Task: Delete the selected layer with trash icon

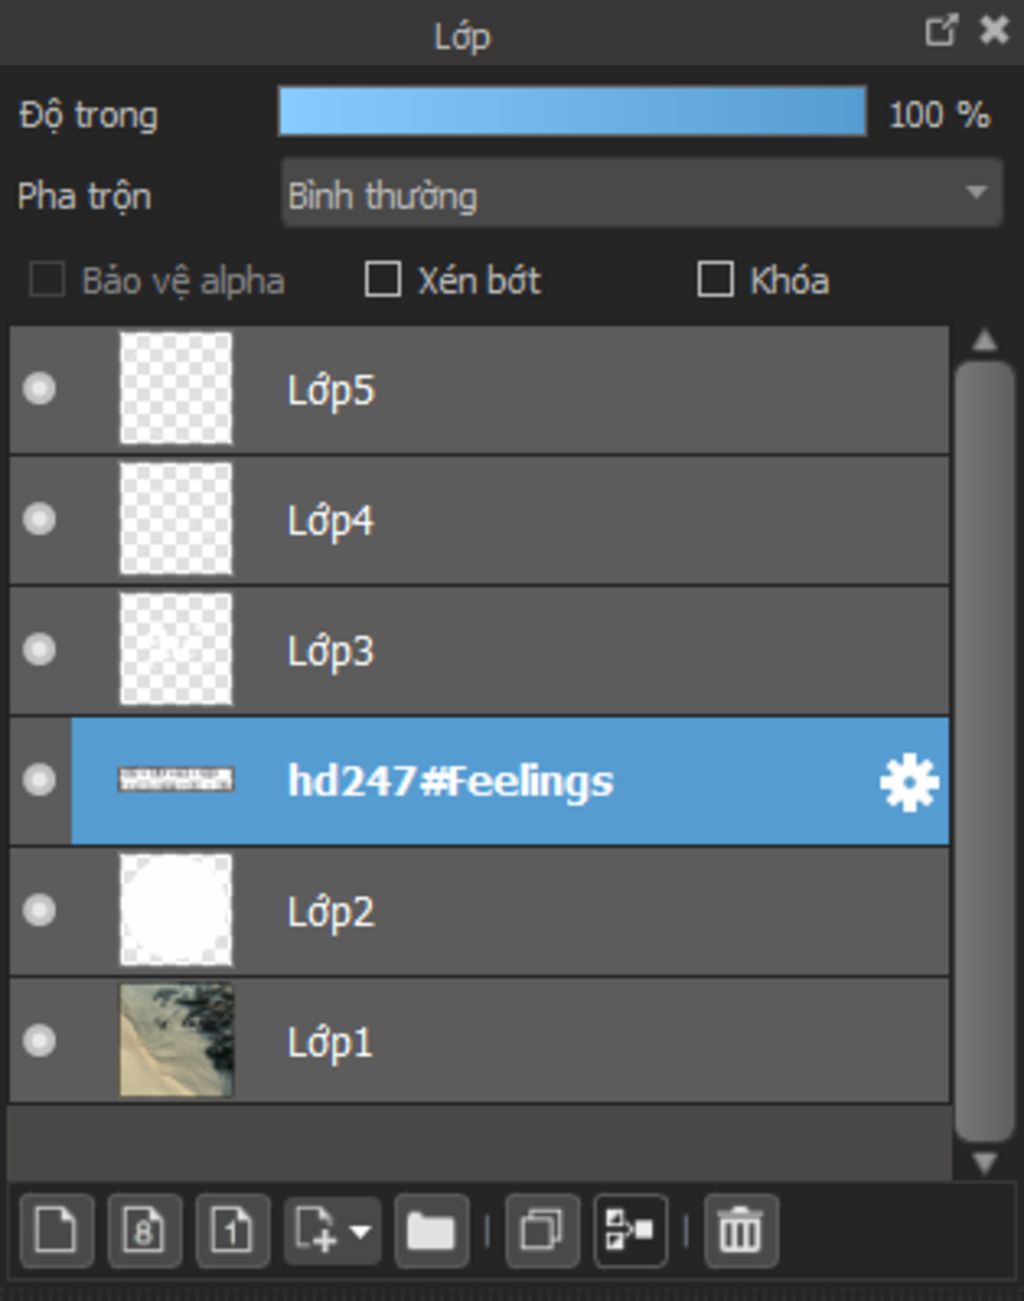Action: [740, 1230]
